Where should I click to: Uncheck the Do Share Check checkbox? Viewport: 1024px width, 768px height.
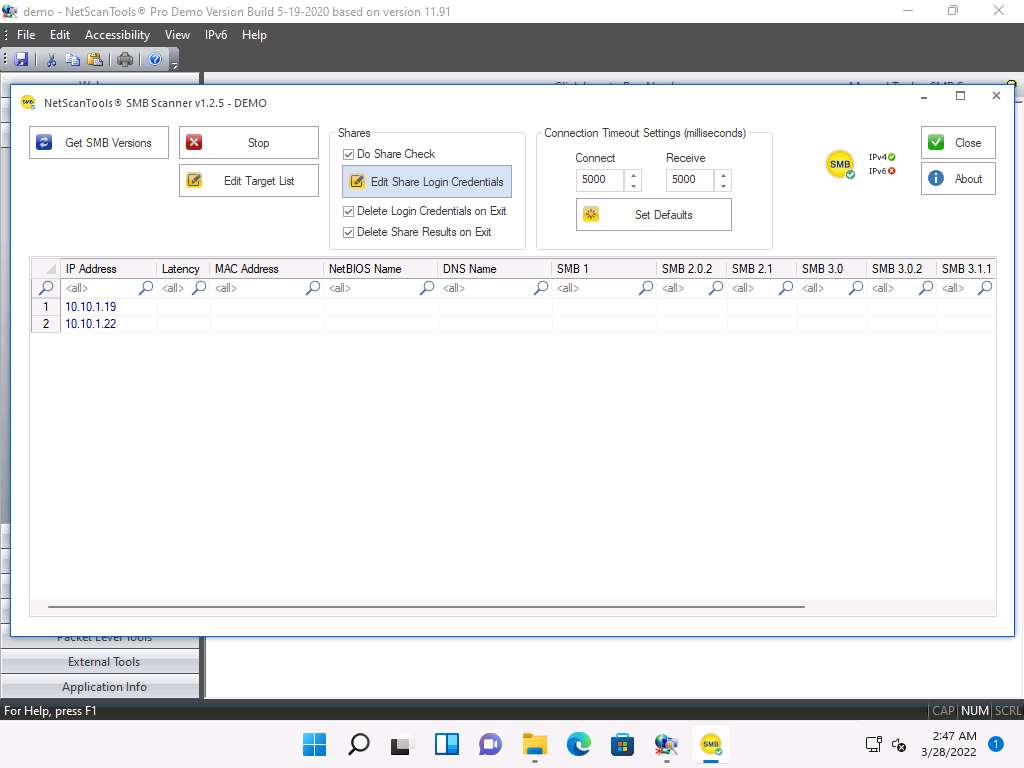pyautogui.click(x=349, y=154)
